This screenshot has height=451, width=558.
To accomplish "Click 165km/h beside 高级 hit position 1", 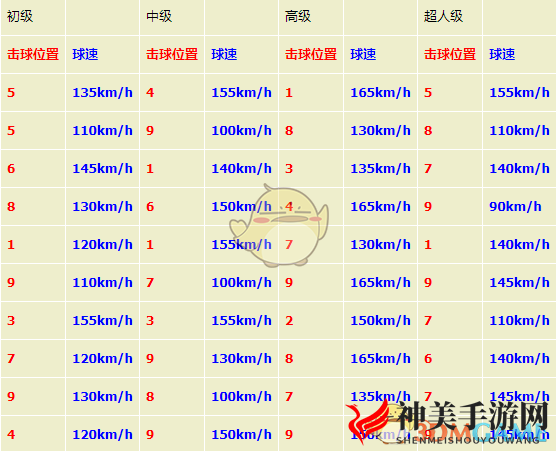I will tap(380, 93).
